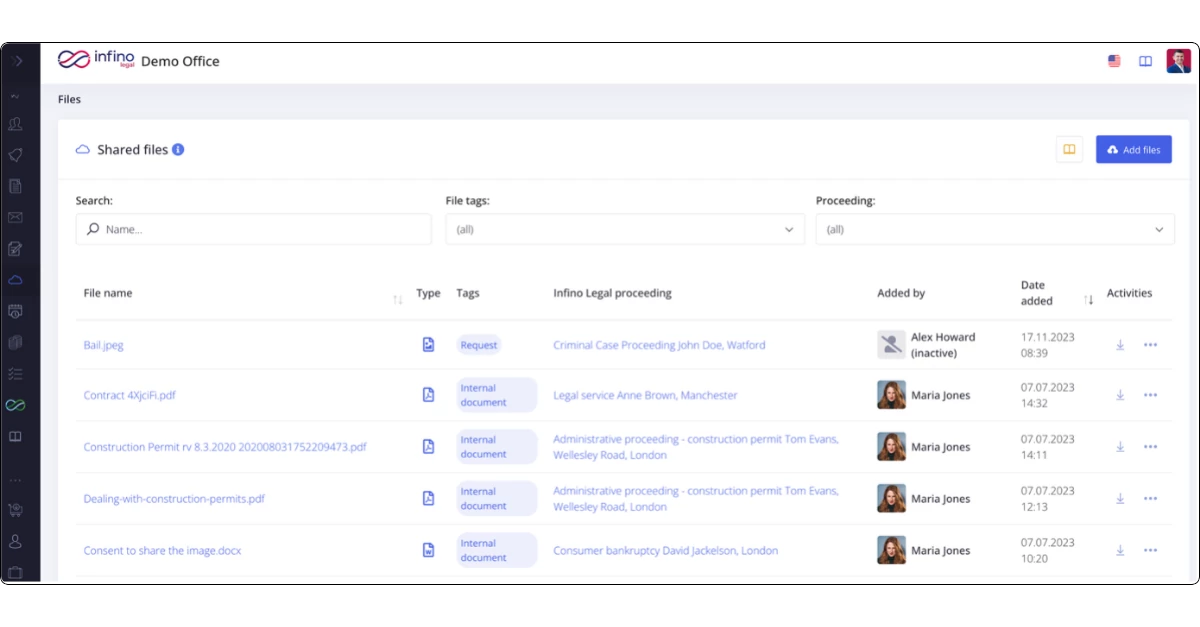Switch language via US flag icon
The width and height of the screenshot is (1200, 627).
(x=1114, y=61)
